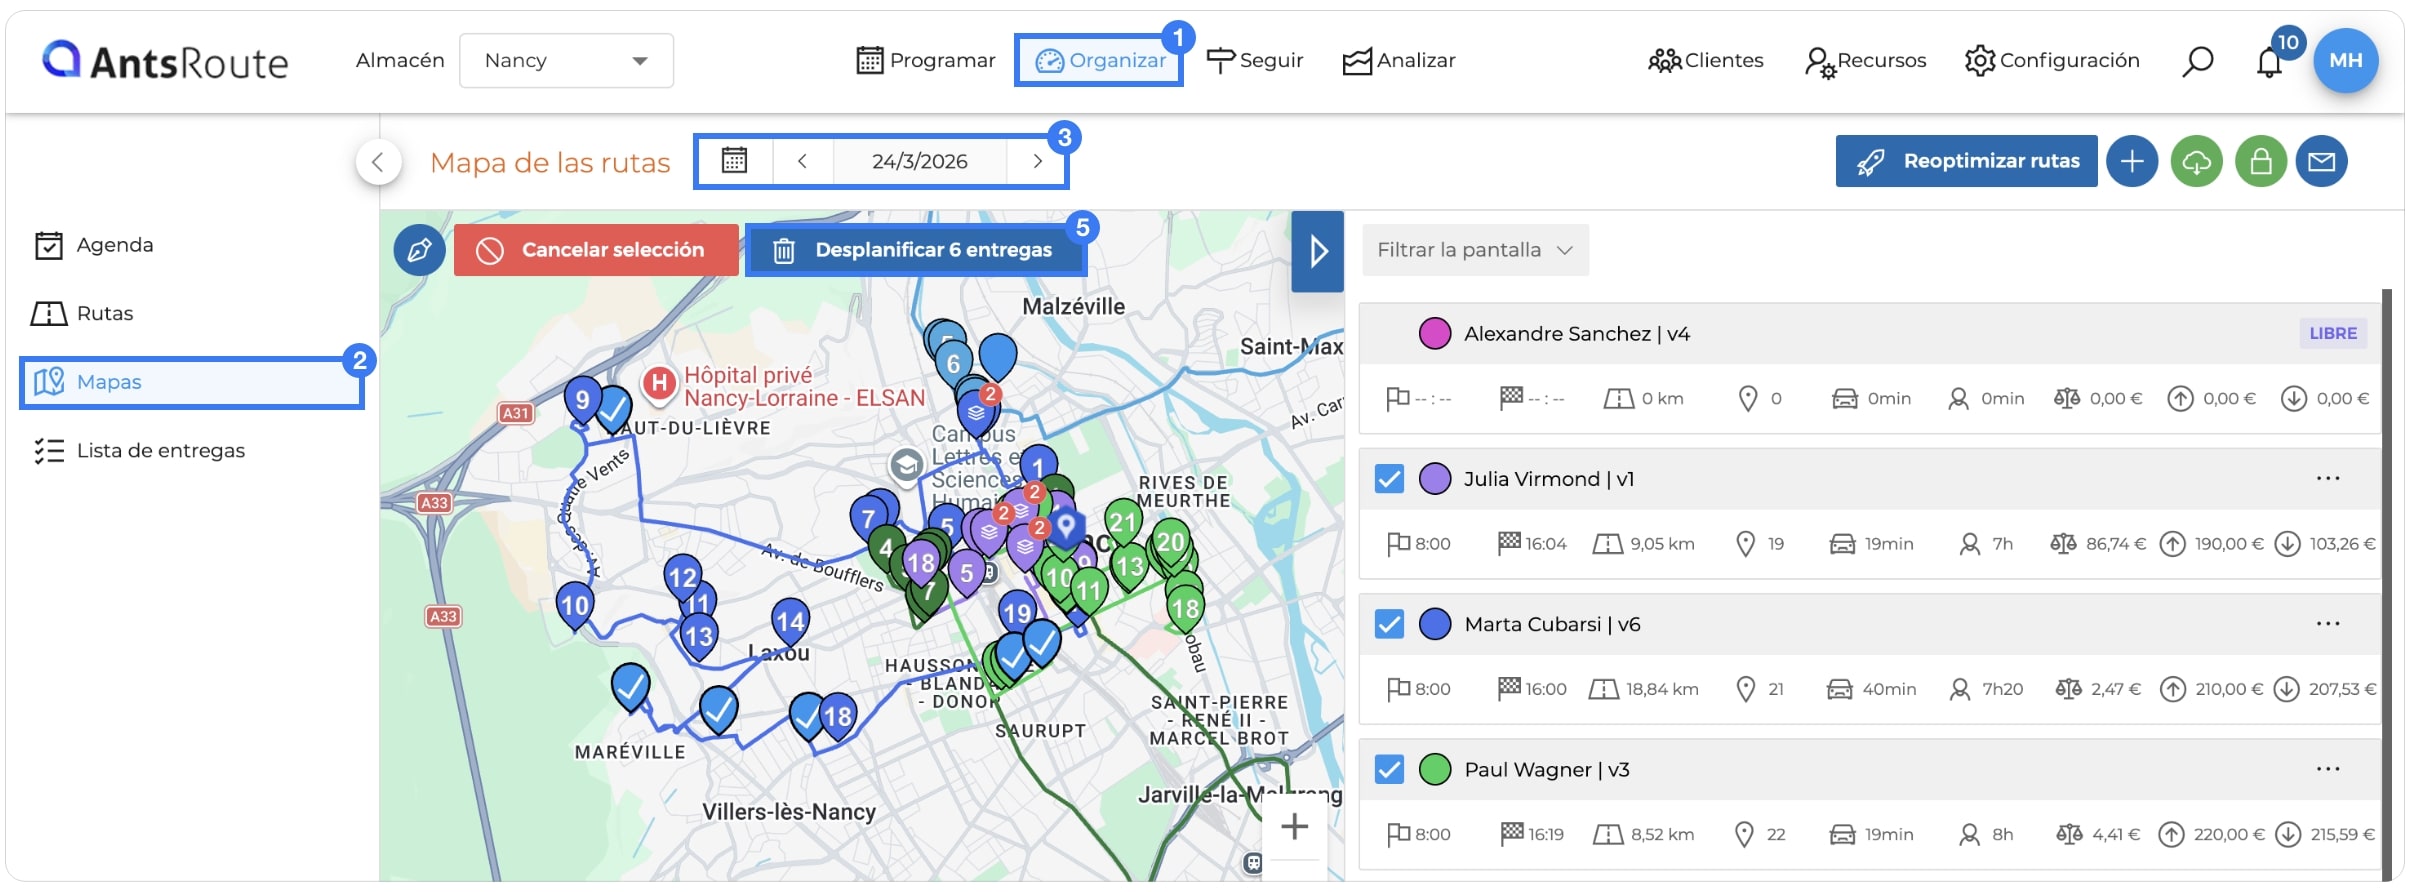
Task: Click Paul Wagner | v3 route name
Action: tap(1547, 769)
